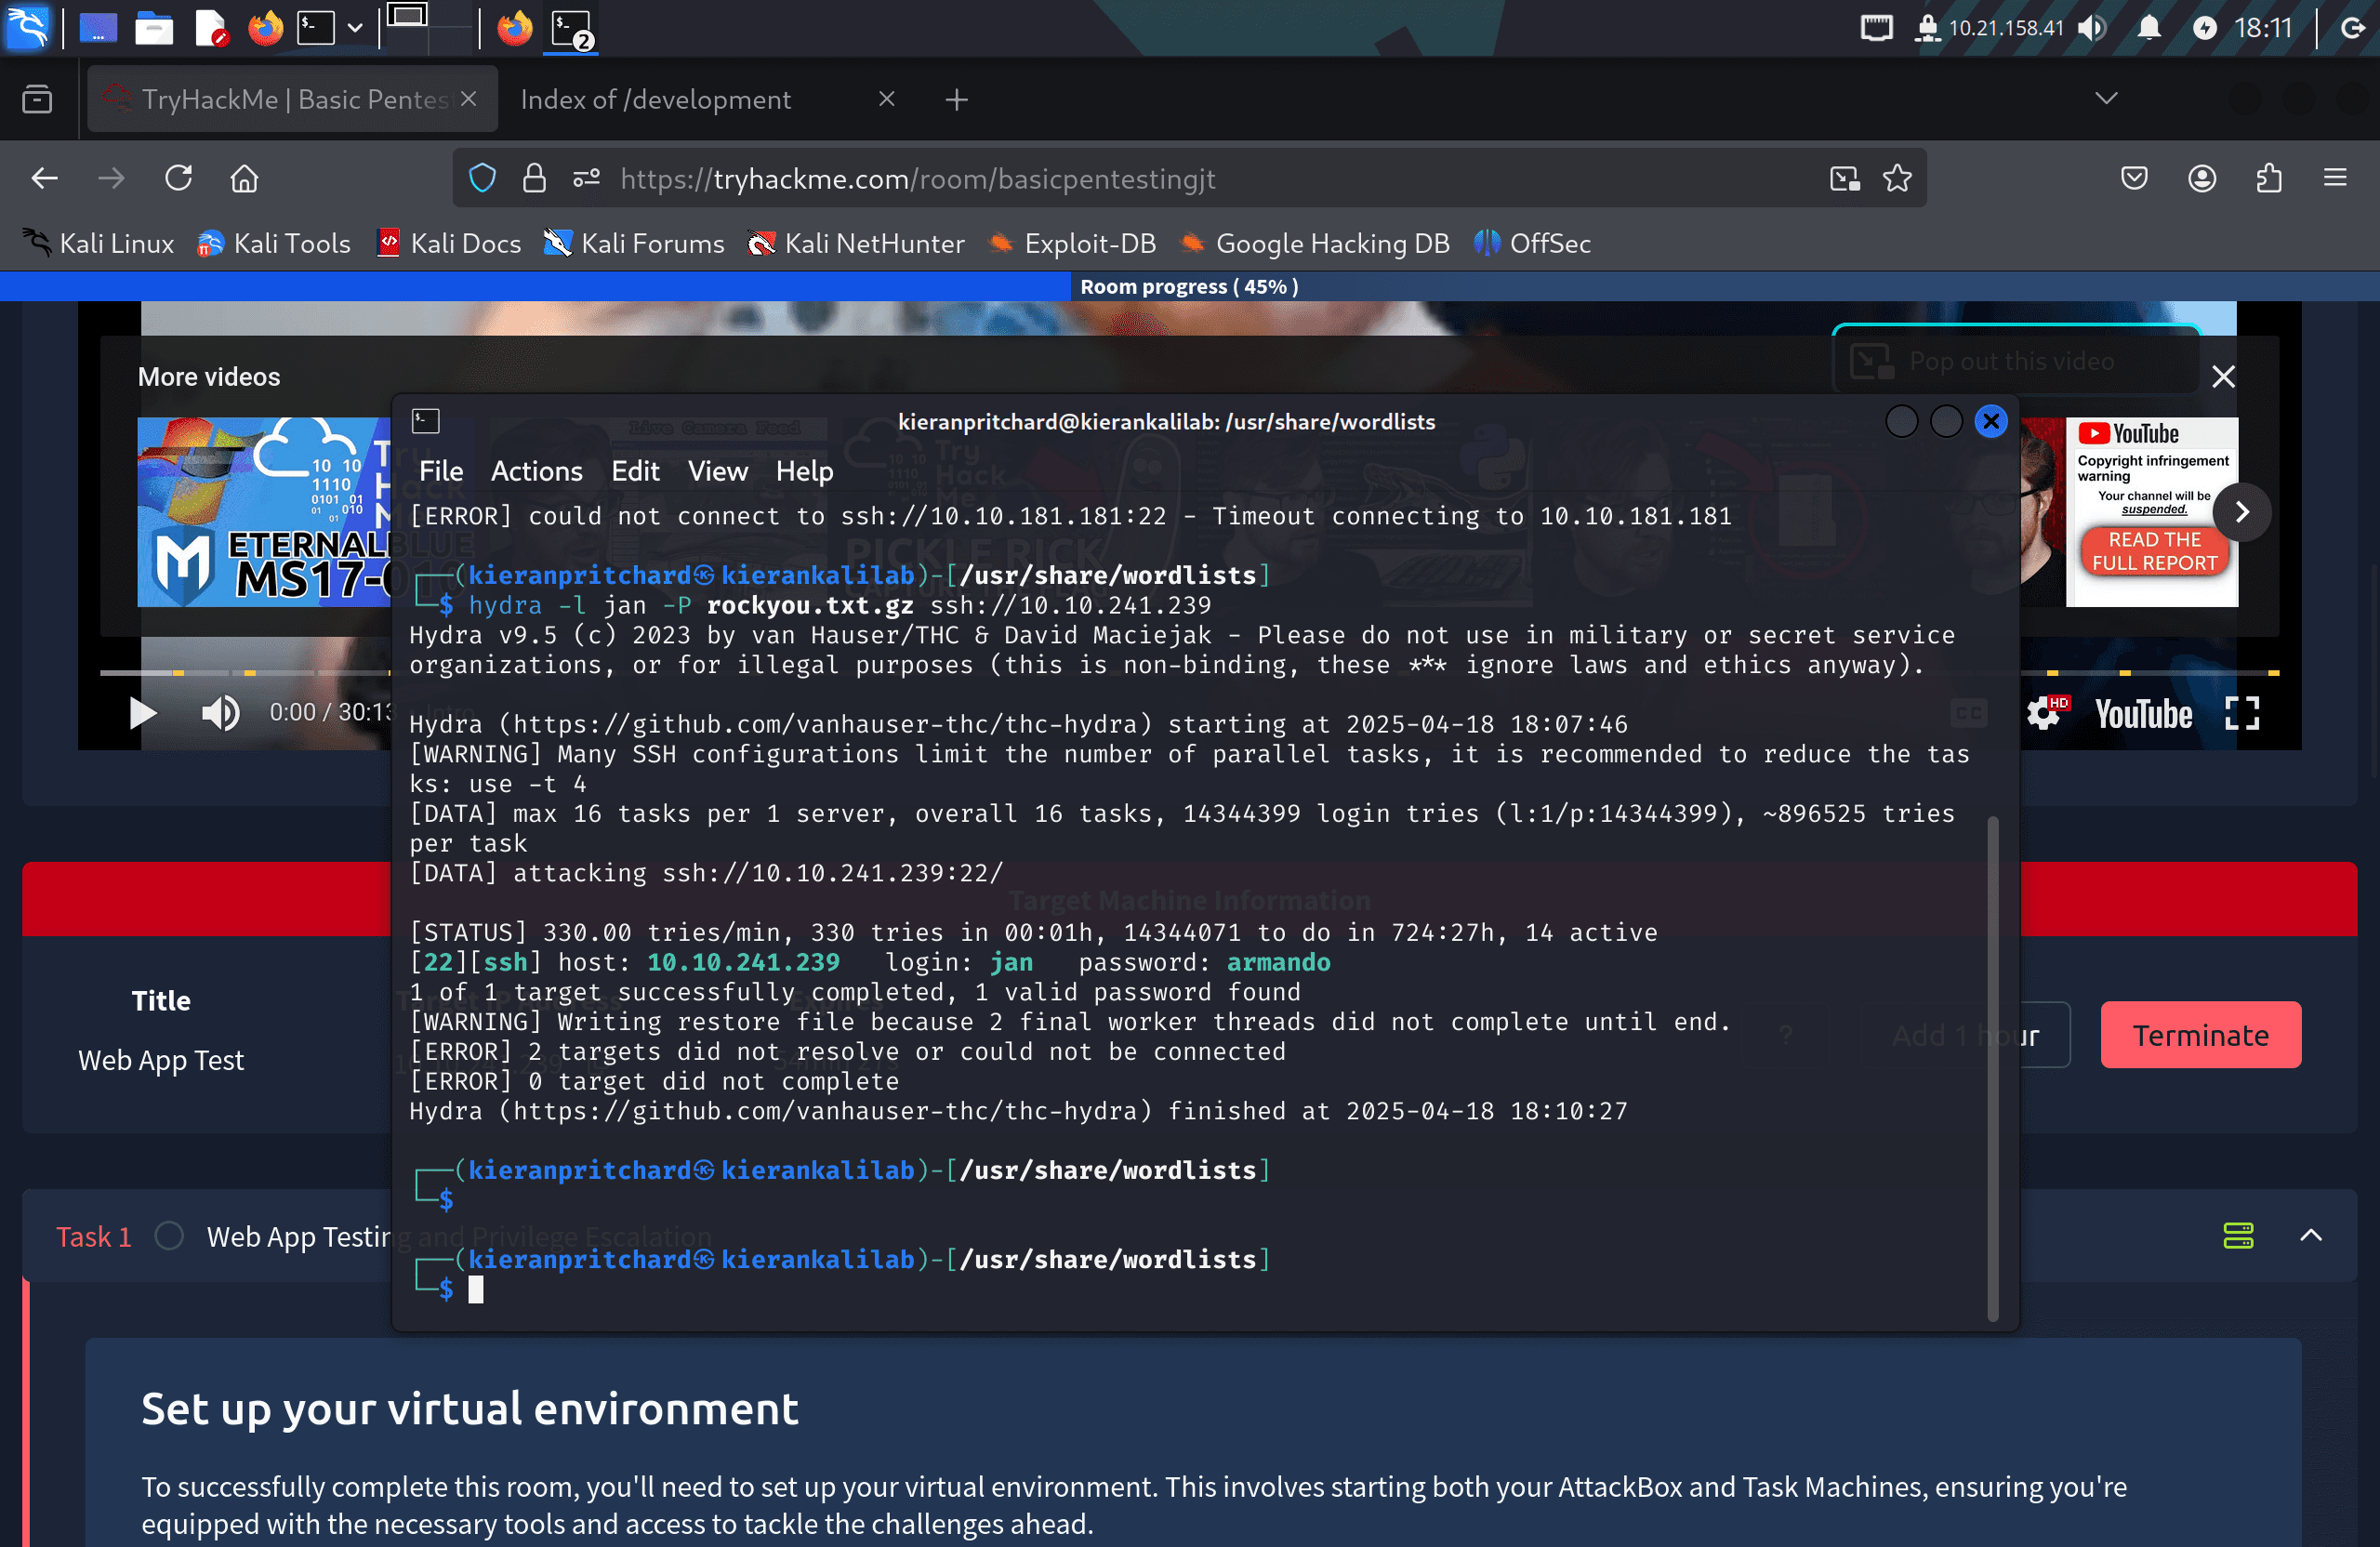The height and width of the screenshot is (1547, 2380).
Task: Launch Firefox from the panel quick launcher
Action: tap(265, 28)
